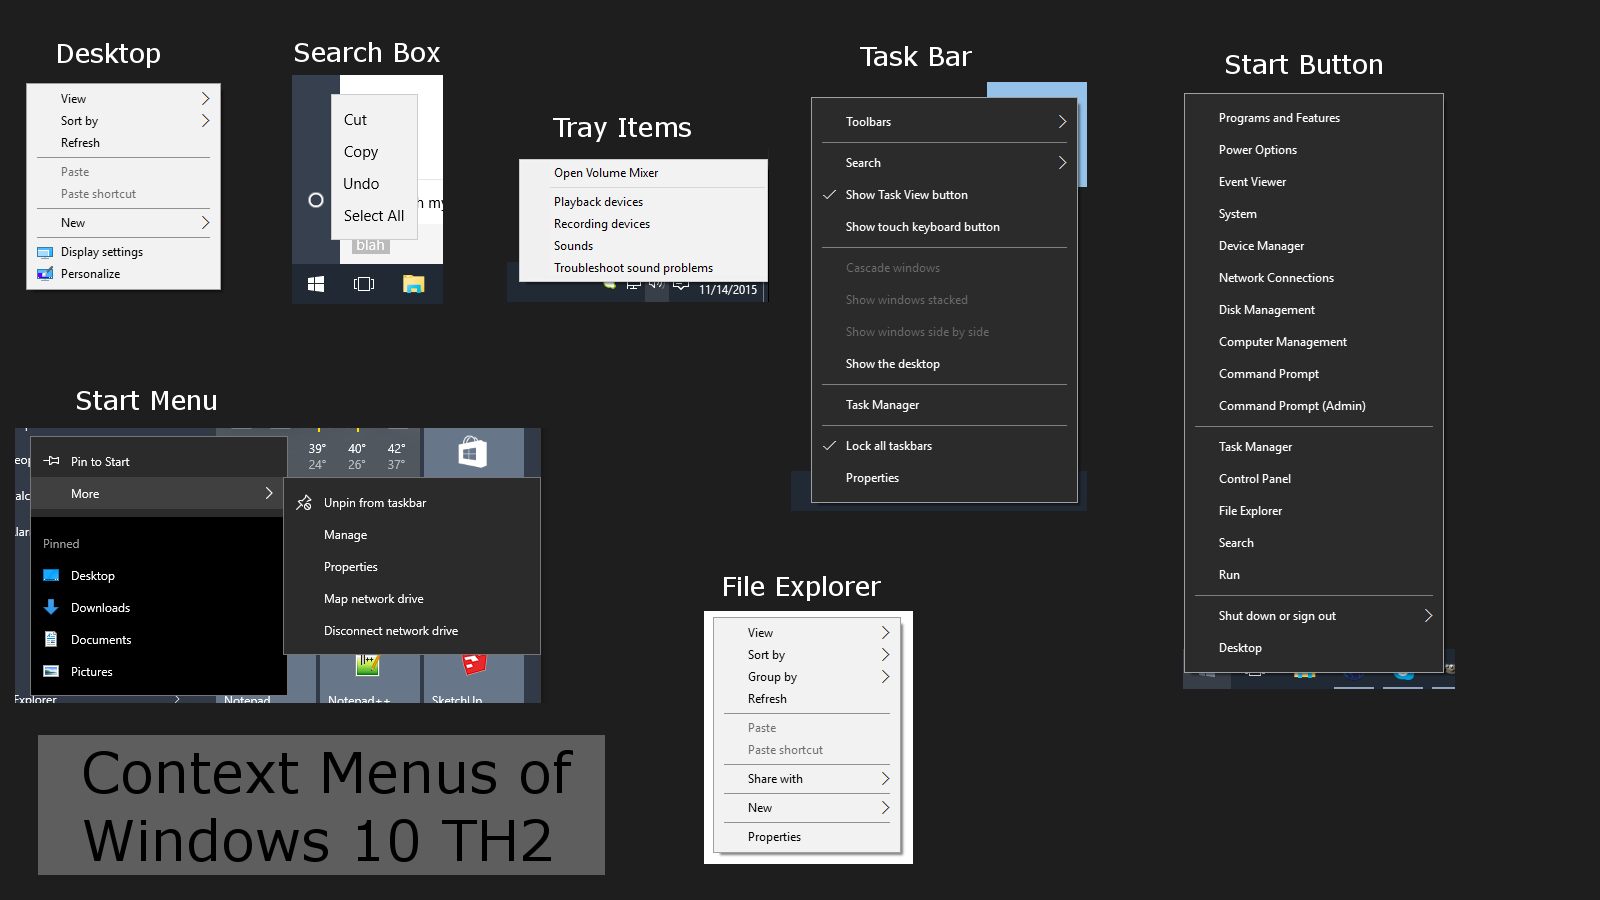
Task: Open the Store tile in Start Menu
Action: [x=473, y=453]
